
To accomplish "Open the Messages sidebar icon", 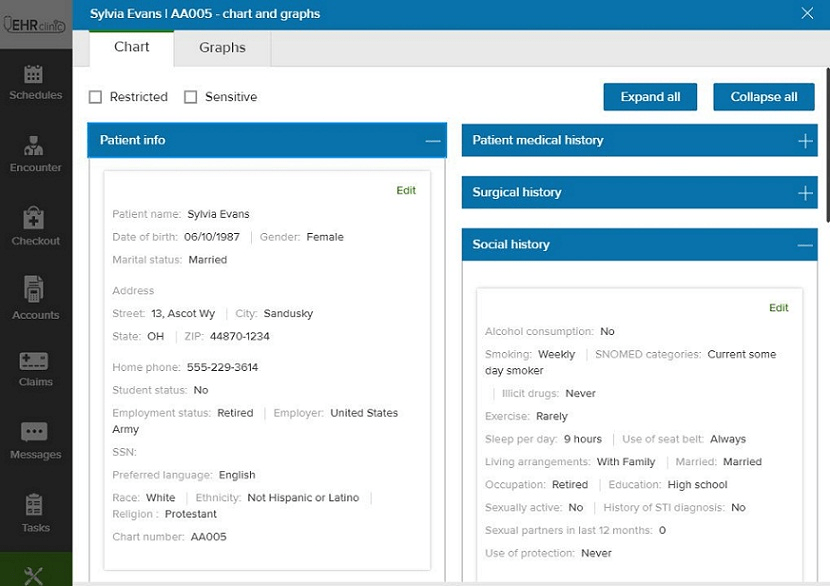I will [x=35, y=432].
